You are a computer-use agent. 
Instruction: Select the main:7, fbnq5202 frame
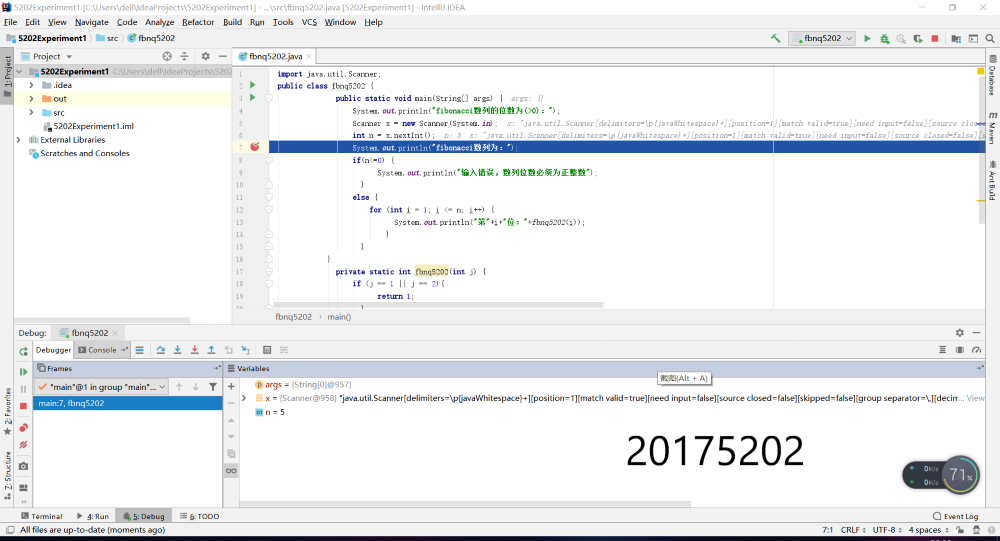point(128,403)
